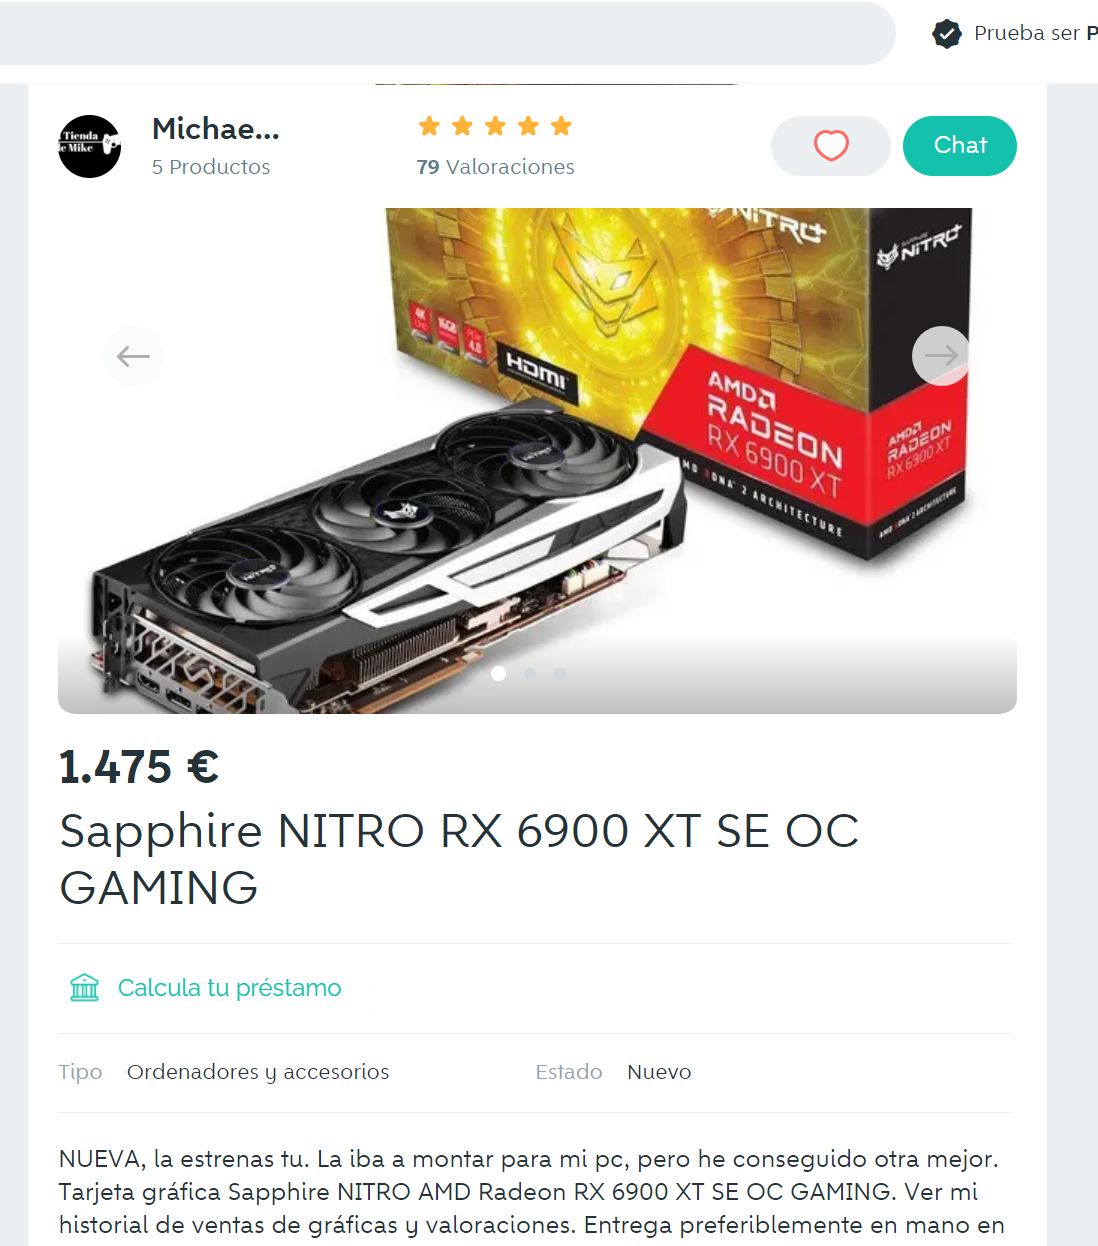The width and height of the screenshot is (1098, 1246).
Task: Click the Ordenadores y accesorios category
Action: tap(258, 1072)
